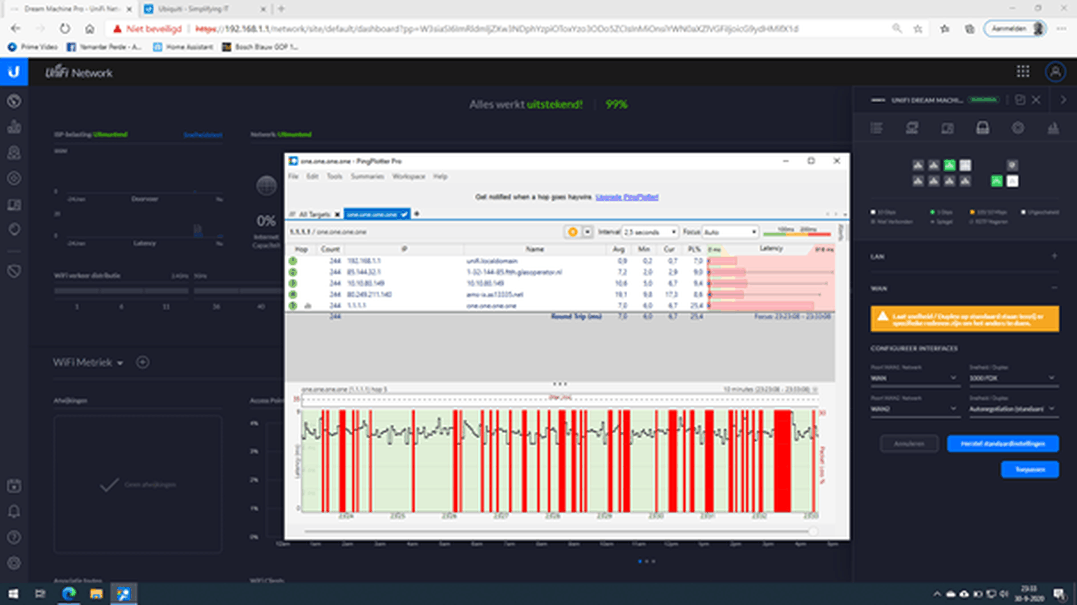Open the 1000 FDX speed/duplex dropdown
Image resolution: width=1077 pixels, height=605 pixels.
coord(1012,378)
